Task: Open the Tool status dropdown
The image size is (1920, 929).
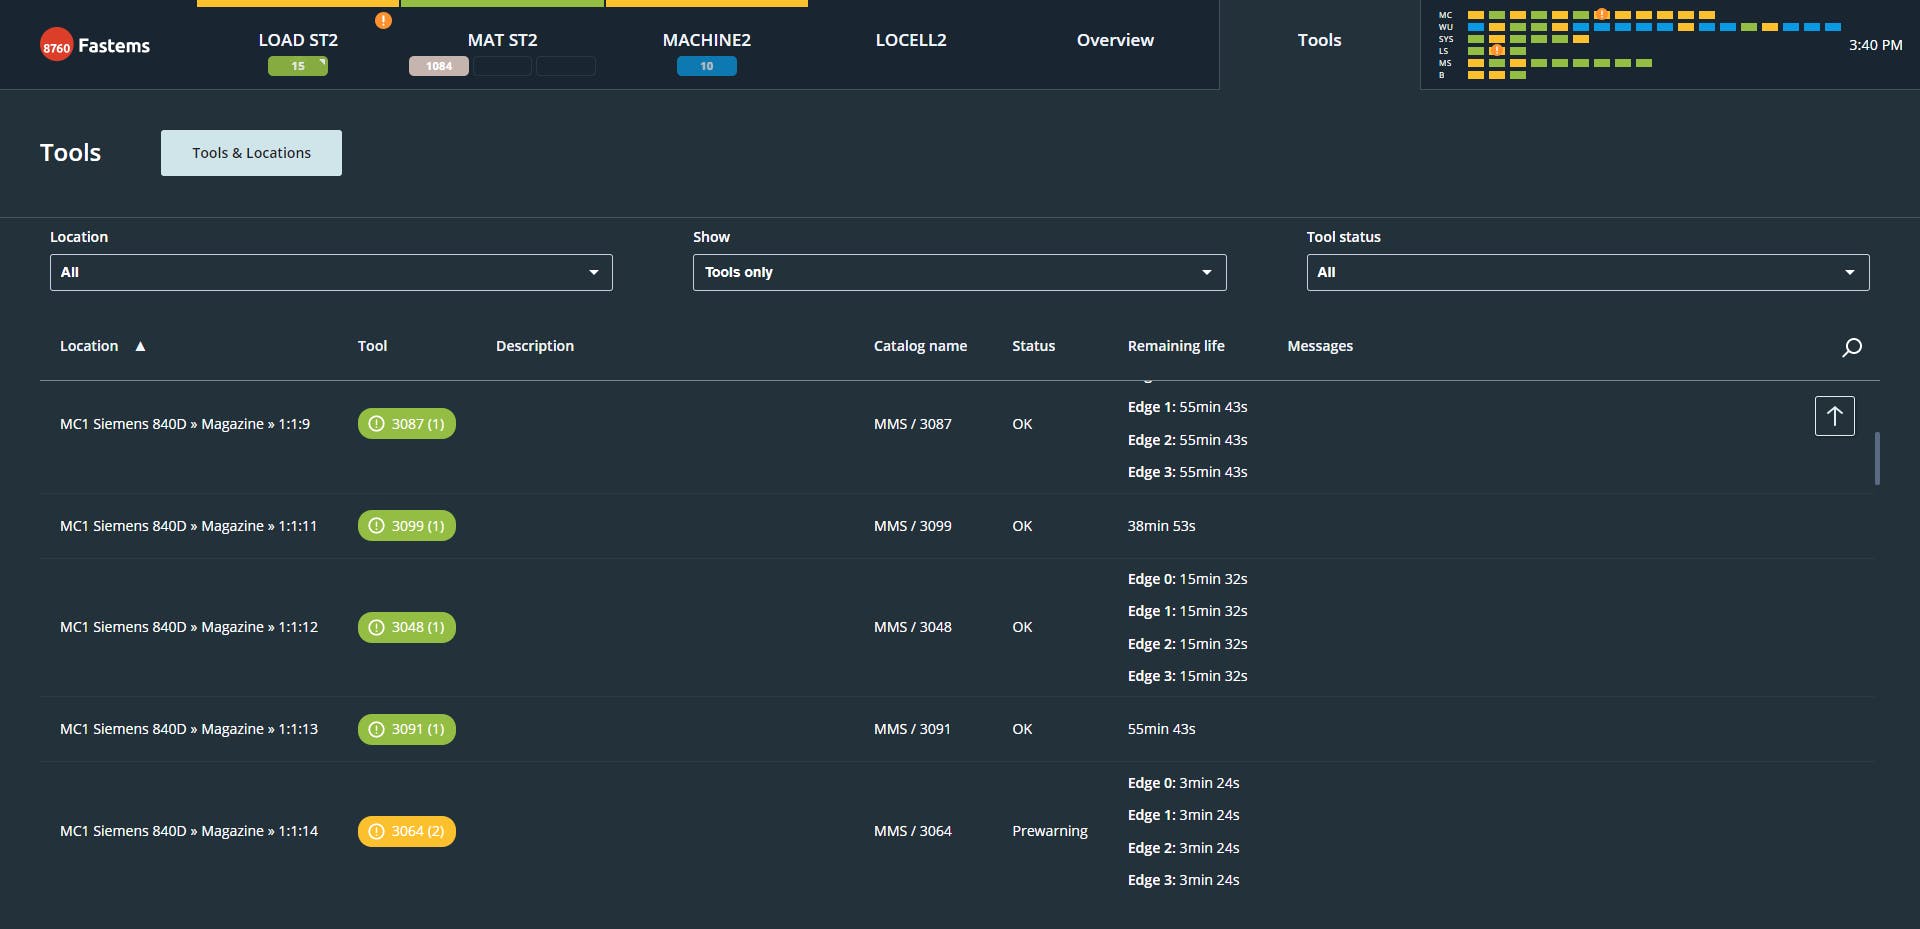Action: coord(1587,272)
